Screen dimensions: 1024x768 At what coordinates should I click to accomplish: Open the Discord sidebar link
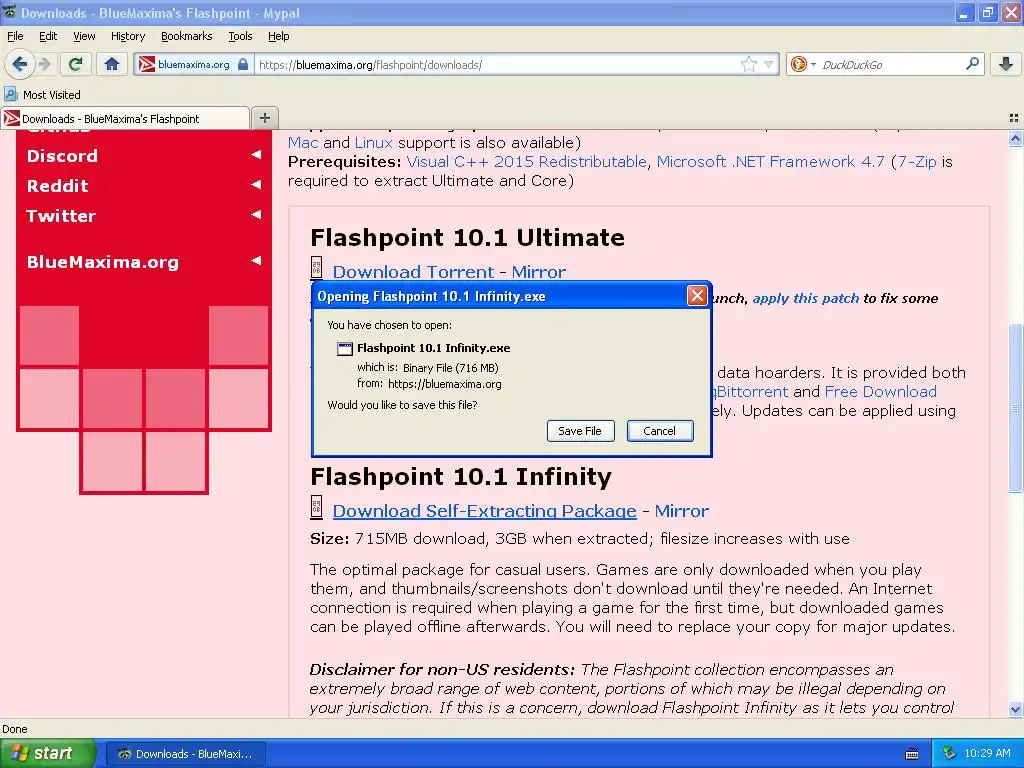(62, 155)
